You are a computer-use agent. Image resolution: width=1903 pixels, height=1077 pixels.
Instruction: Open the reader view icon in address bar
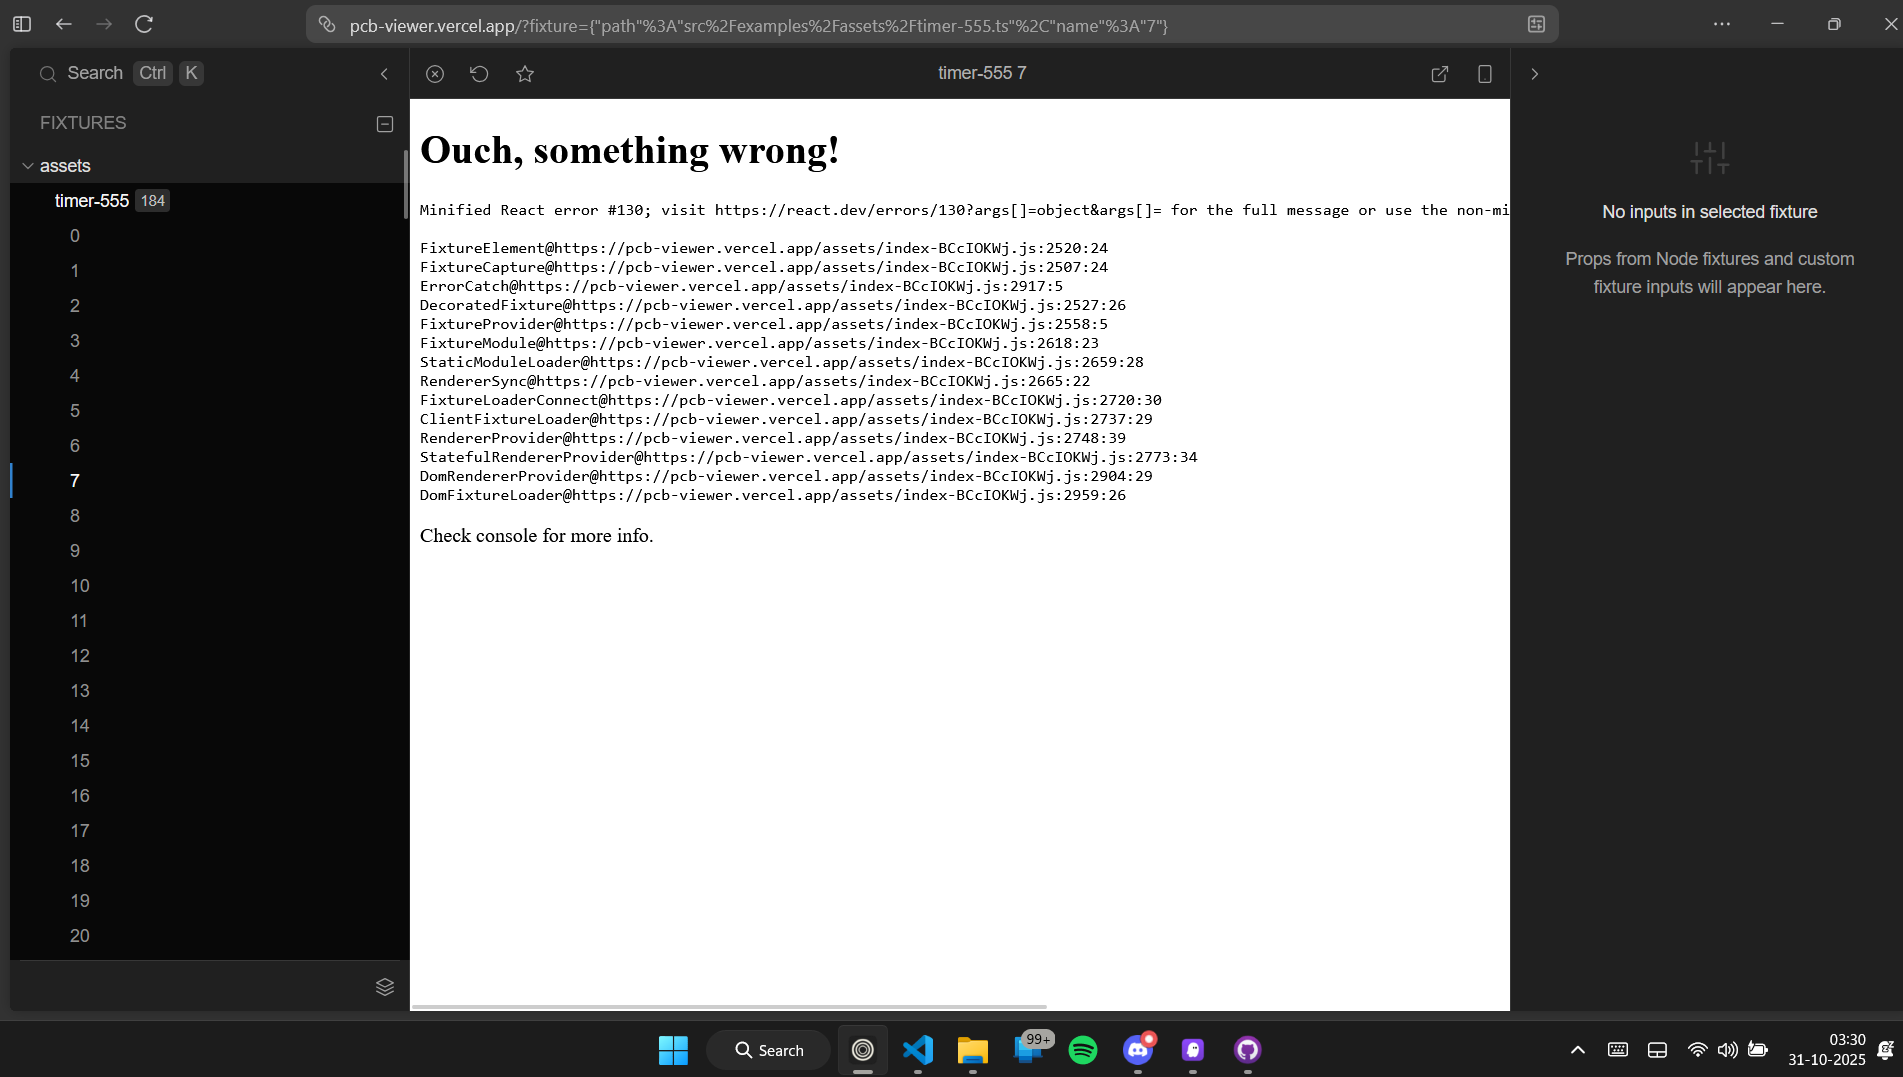coord(1536,24)
